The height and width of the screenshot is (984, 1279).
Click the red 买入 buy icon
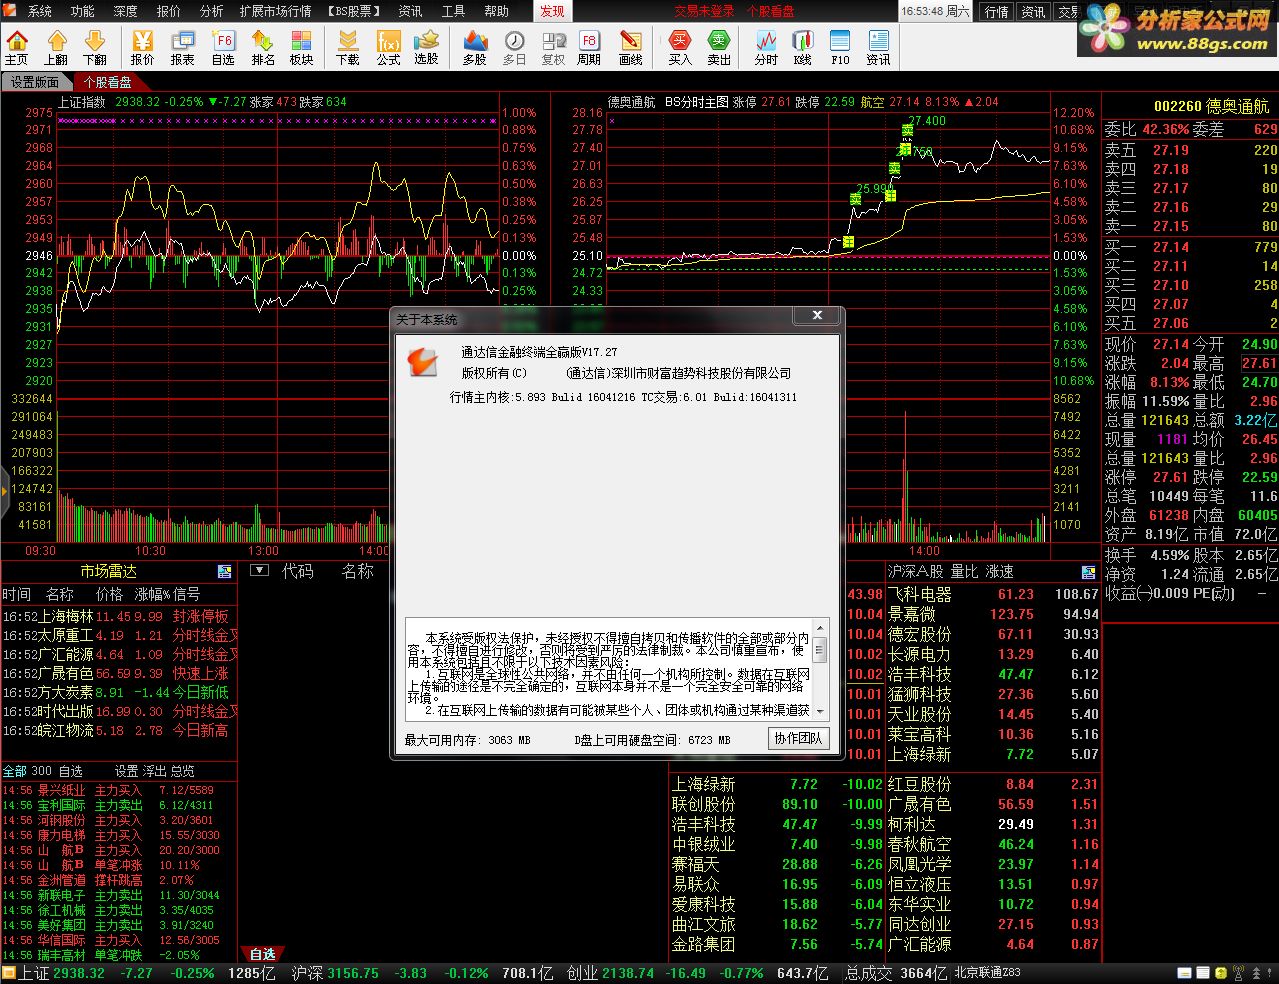[680, 47]
